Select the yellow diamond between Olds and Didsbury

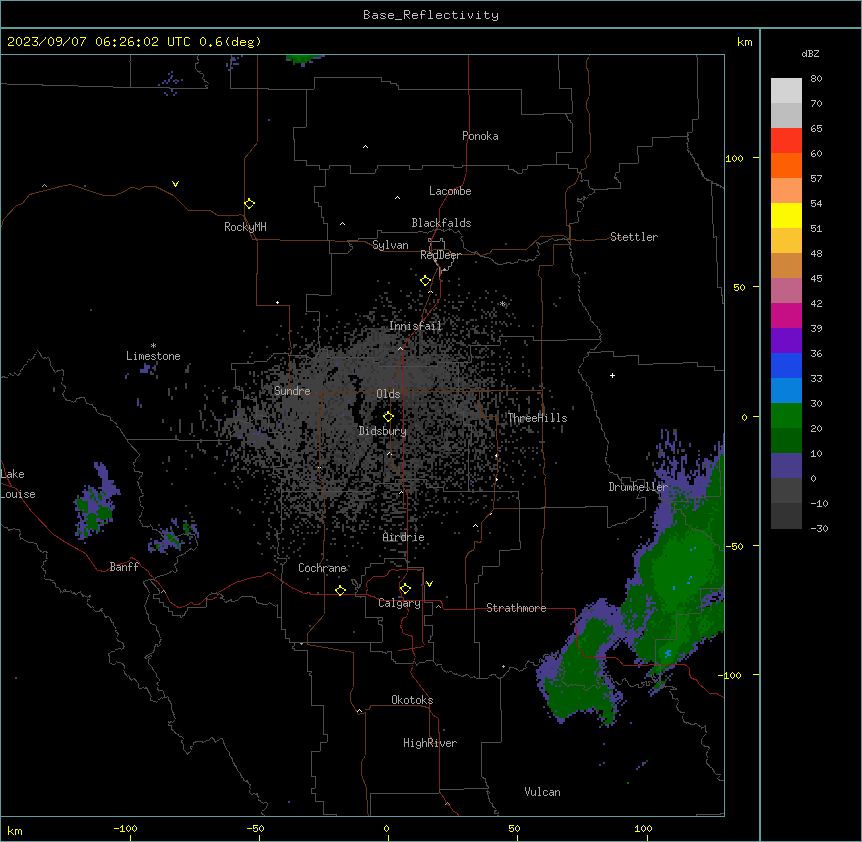pos(389,417)
